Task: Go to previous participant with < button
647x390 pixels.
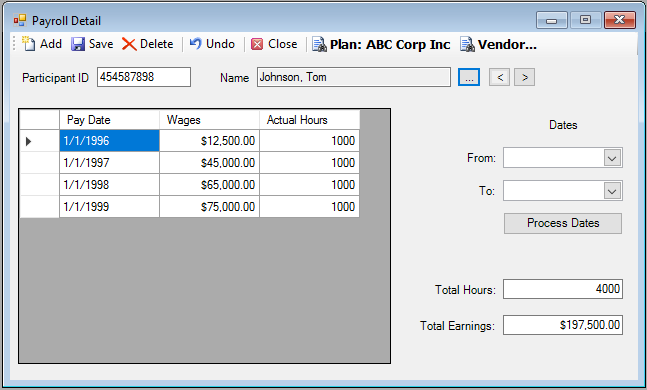Action: (x=500, y=77)
